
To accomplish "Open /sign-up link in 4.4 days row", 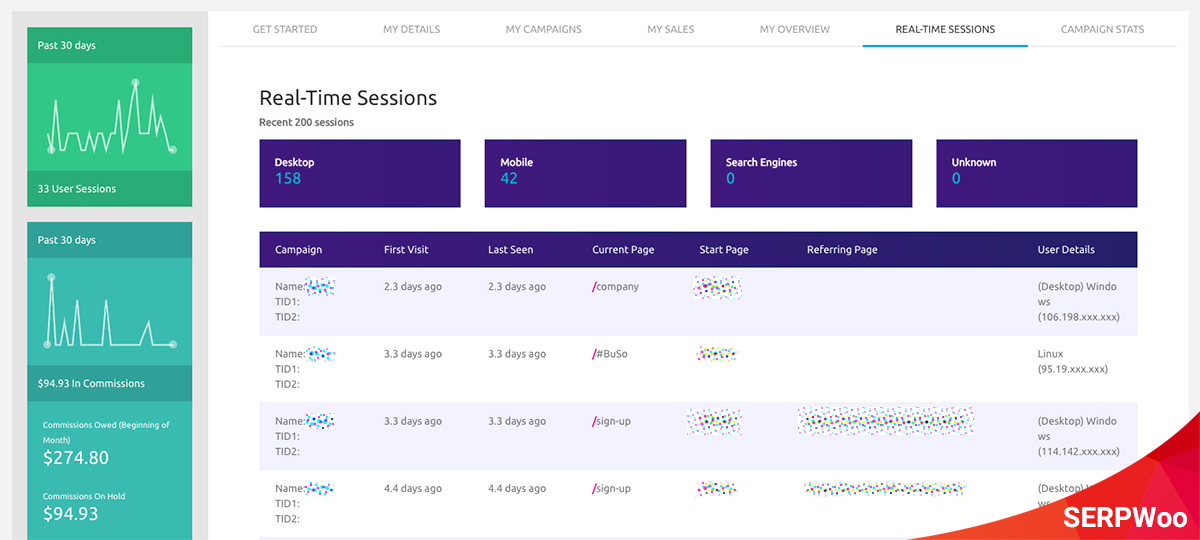I will pos(611,489).
